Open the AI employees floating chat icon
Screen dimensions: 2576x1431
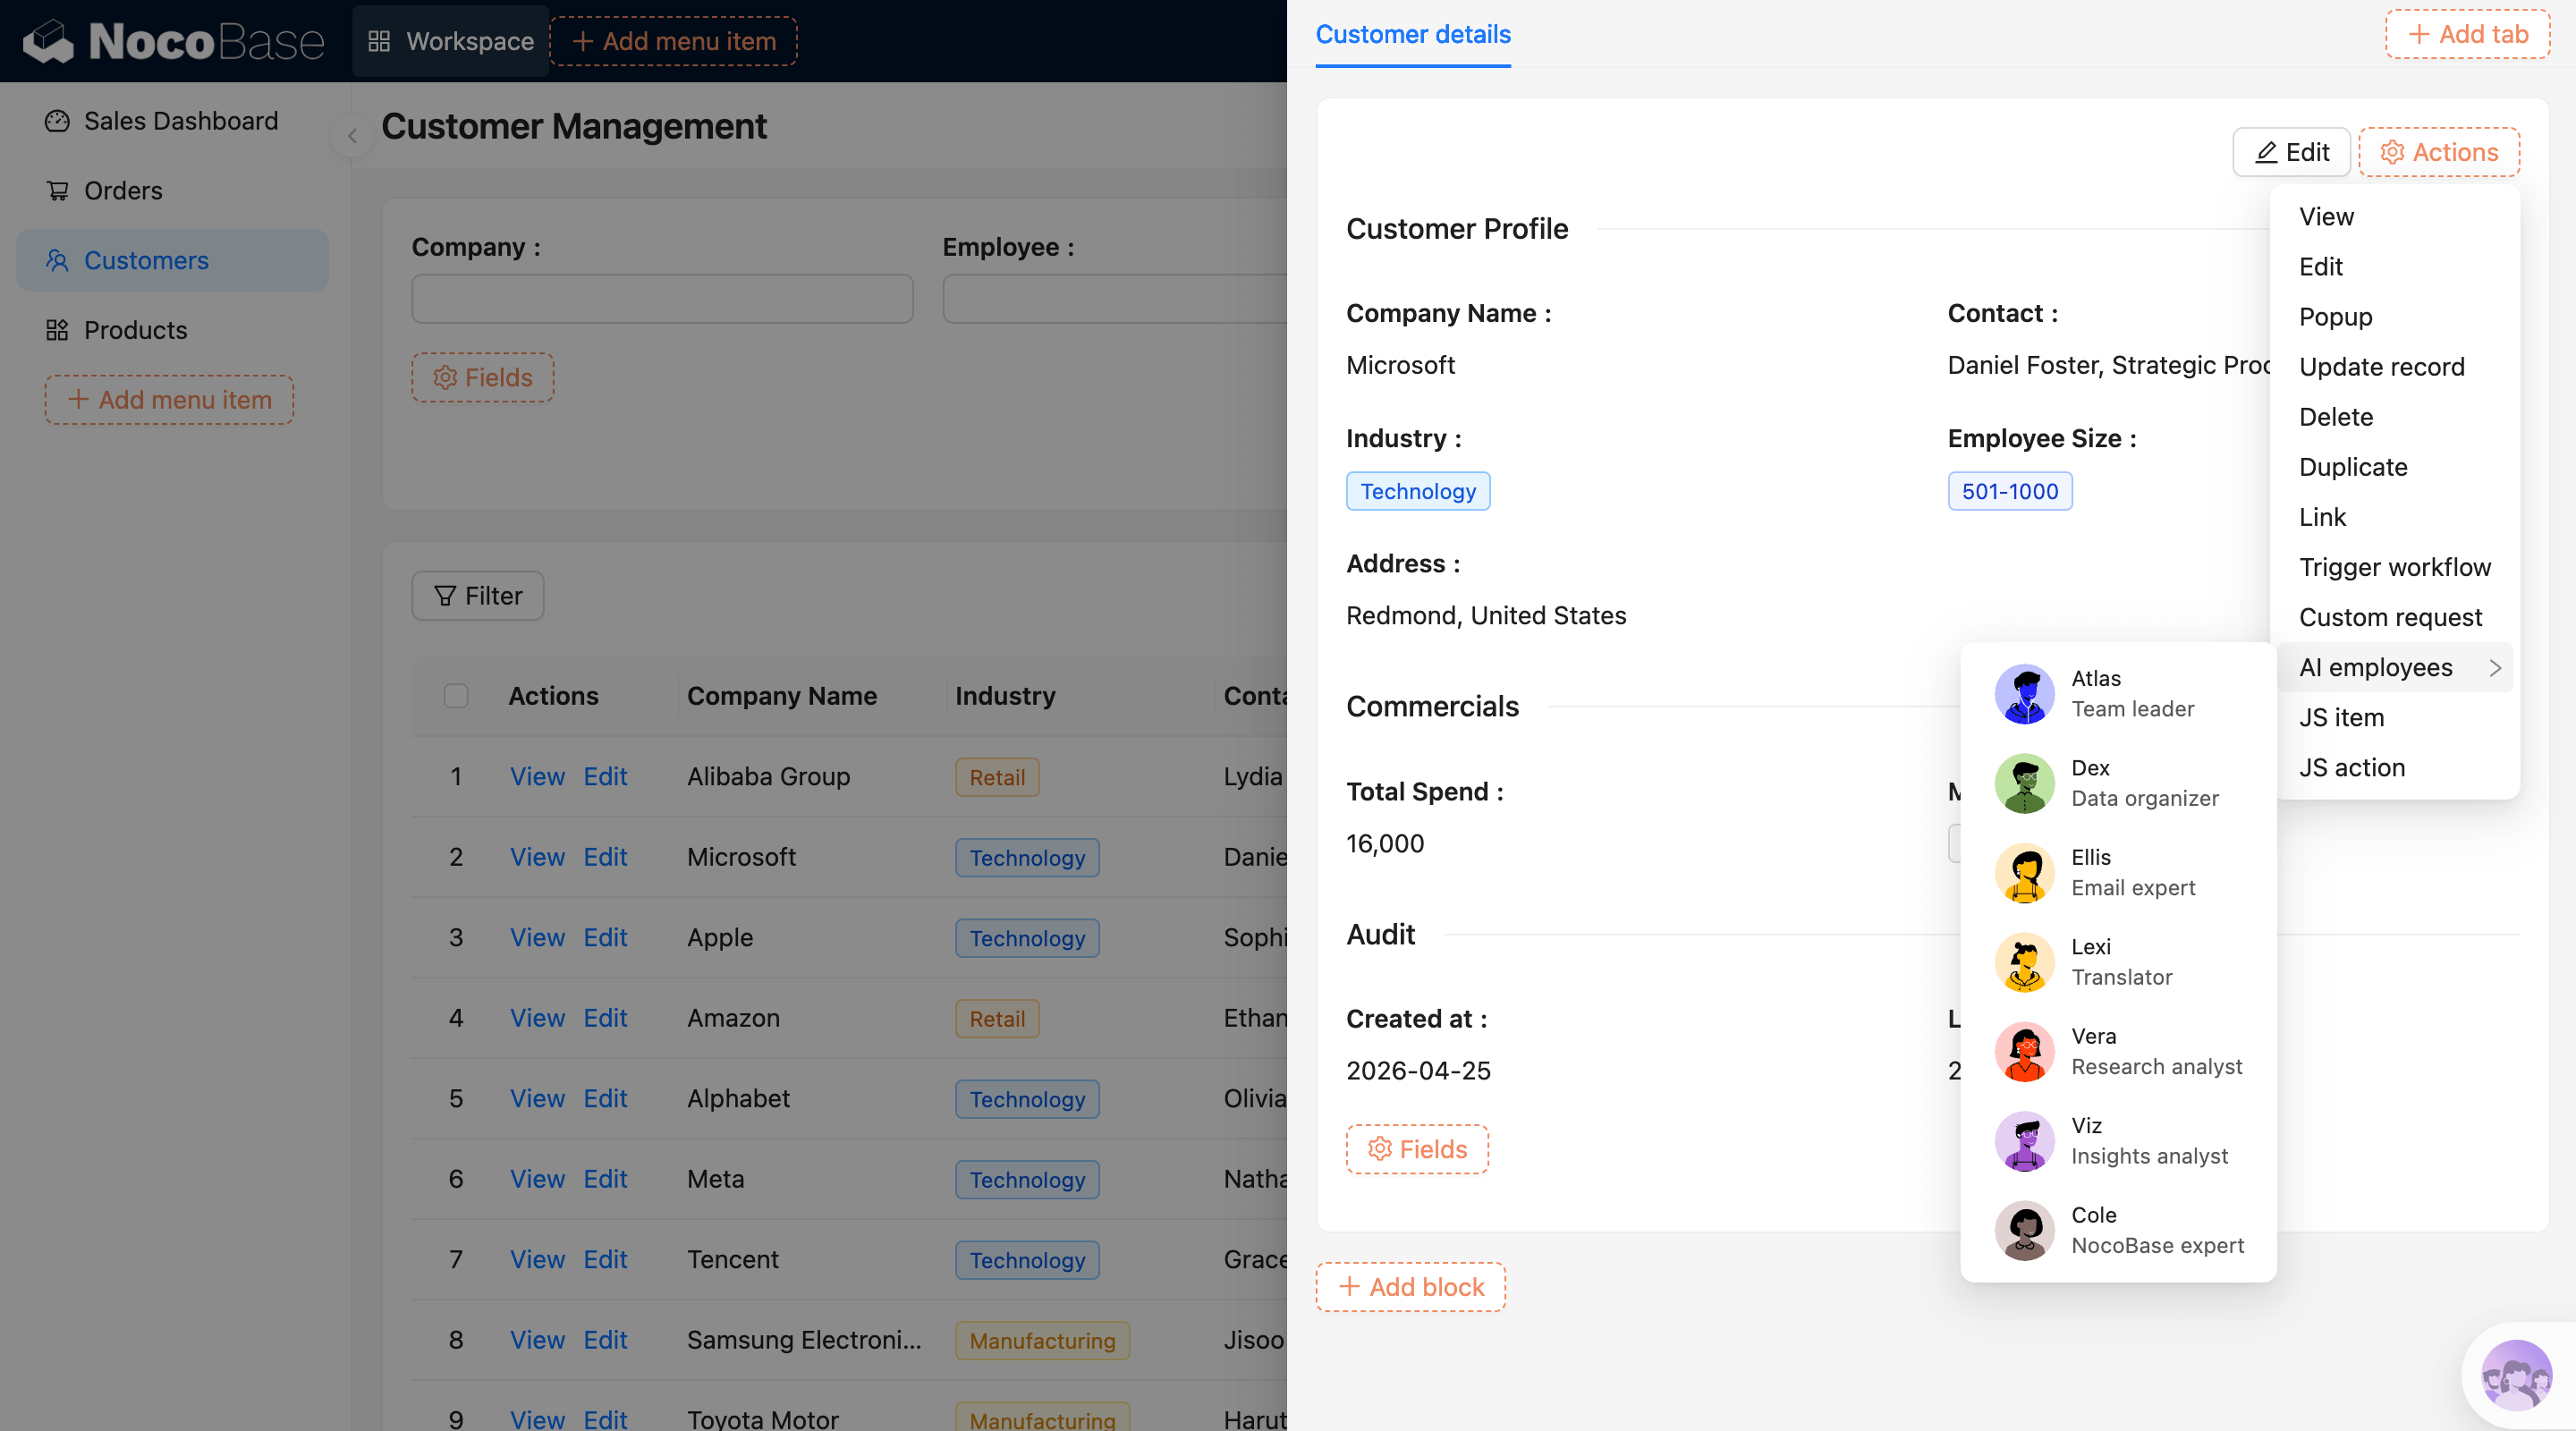tap(2515, 1376)
